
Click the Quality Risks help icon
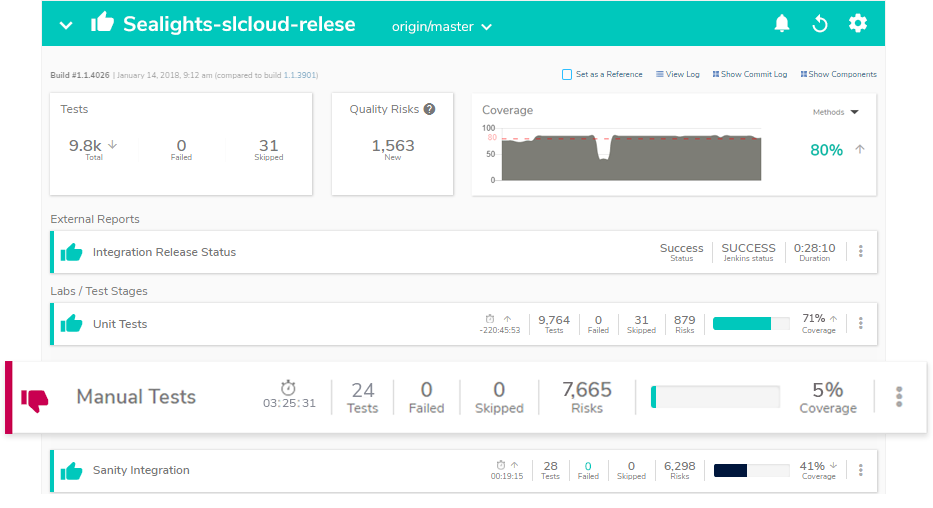(429, 109)
